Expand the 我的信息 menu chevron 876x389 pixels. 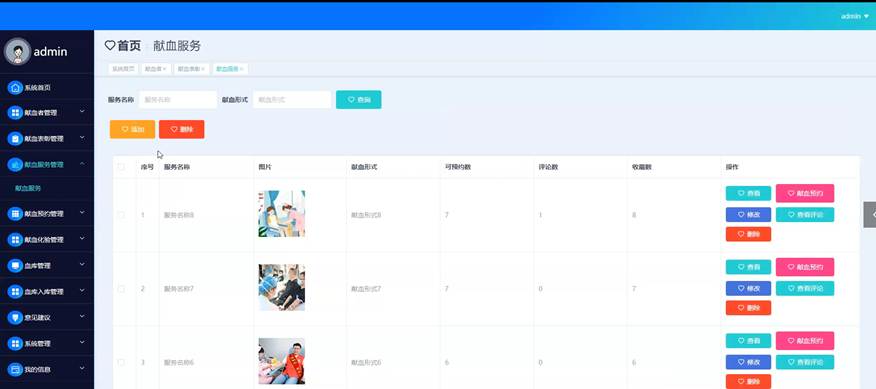point(82,369)
